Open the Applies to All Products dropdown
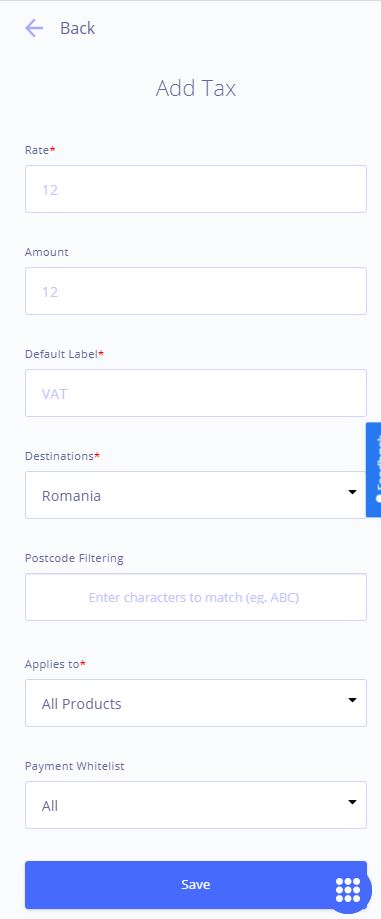The height and width of the screenshot is (919, 381). [196, 703]
